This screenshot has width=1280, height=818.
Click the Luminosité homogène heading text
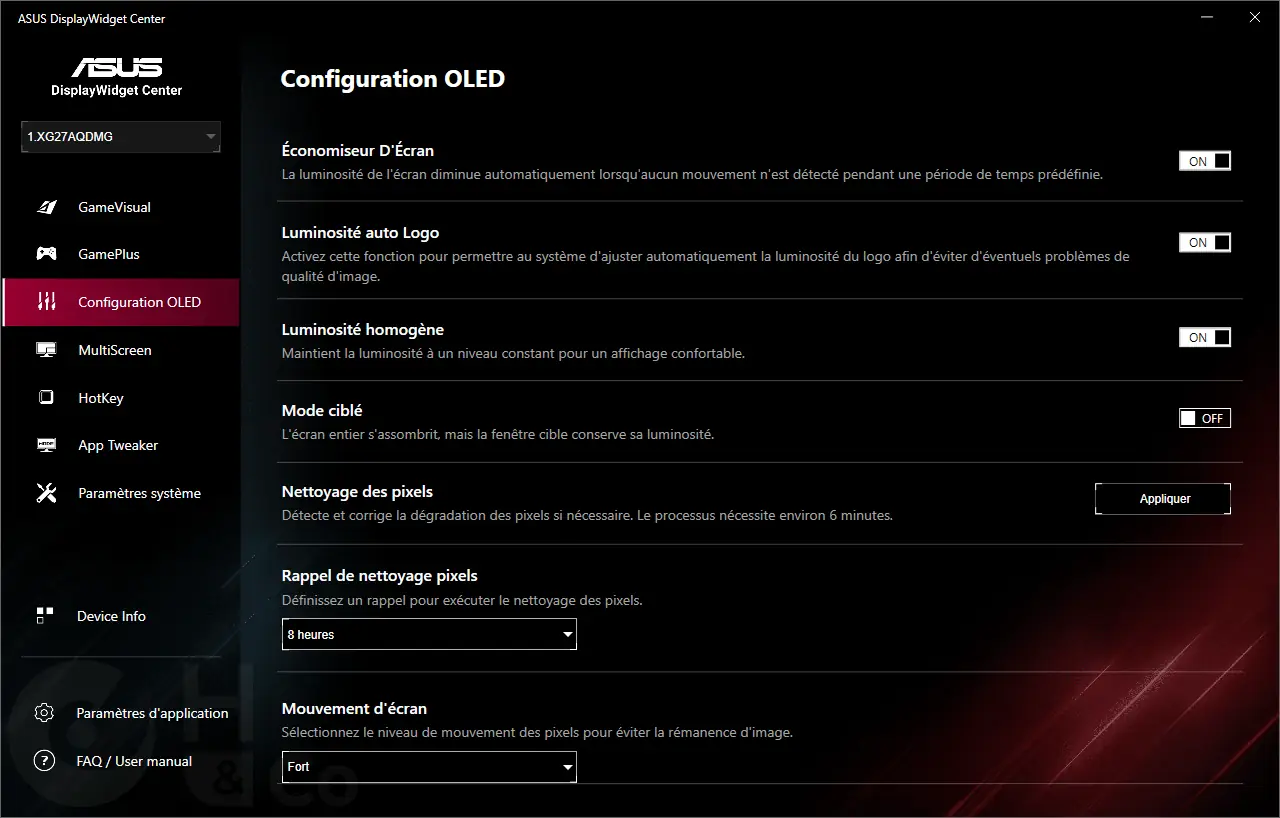point(363,329)
